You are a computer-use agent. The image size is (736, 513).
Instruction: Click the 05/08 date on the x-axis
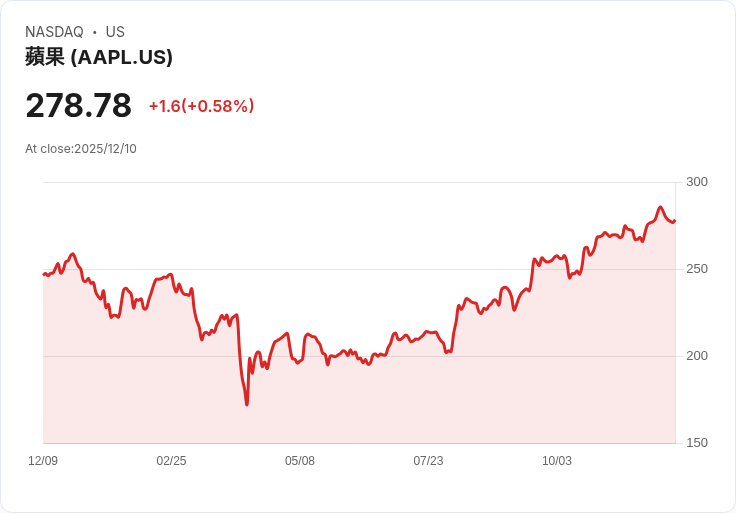click(300, 461)
